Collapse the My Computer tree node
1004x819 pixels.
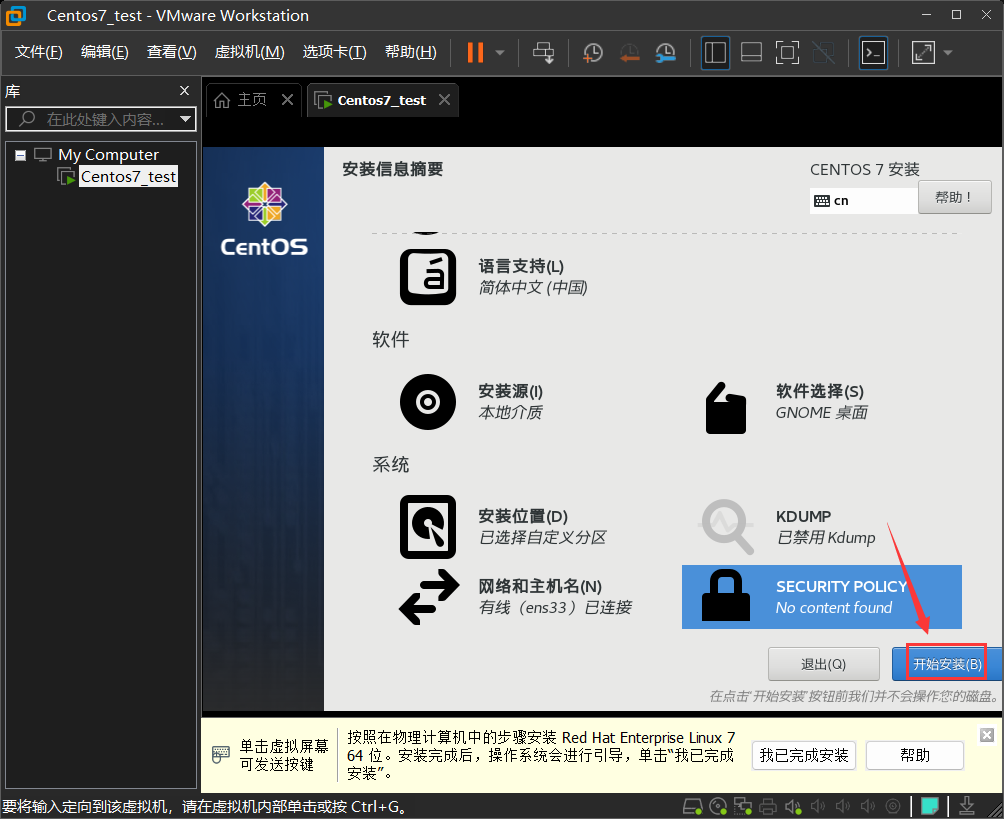[x=20, y=155]
